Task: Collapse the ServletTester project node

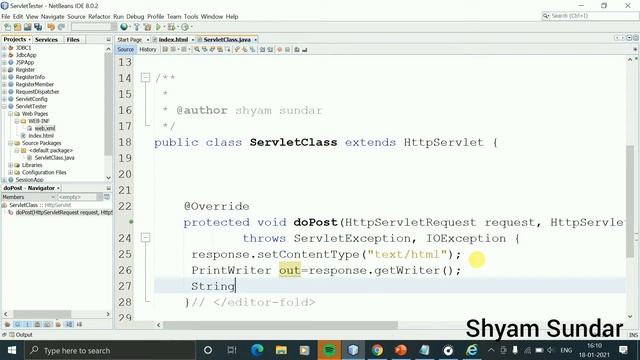Action: click(x=4, y=107)
